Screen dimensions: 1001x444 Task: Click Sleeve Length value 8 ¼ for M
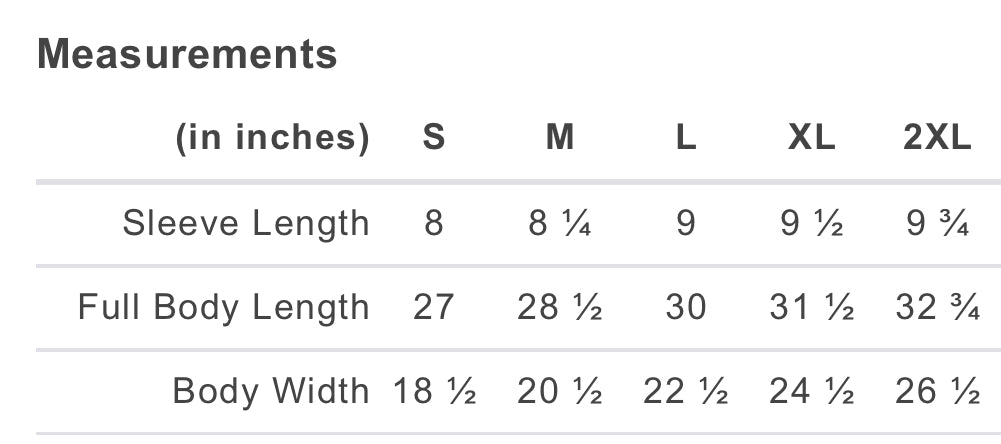tap(560, 223)
